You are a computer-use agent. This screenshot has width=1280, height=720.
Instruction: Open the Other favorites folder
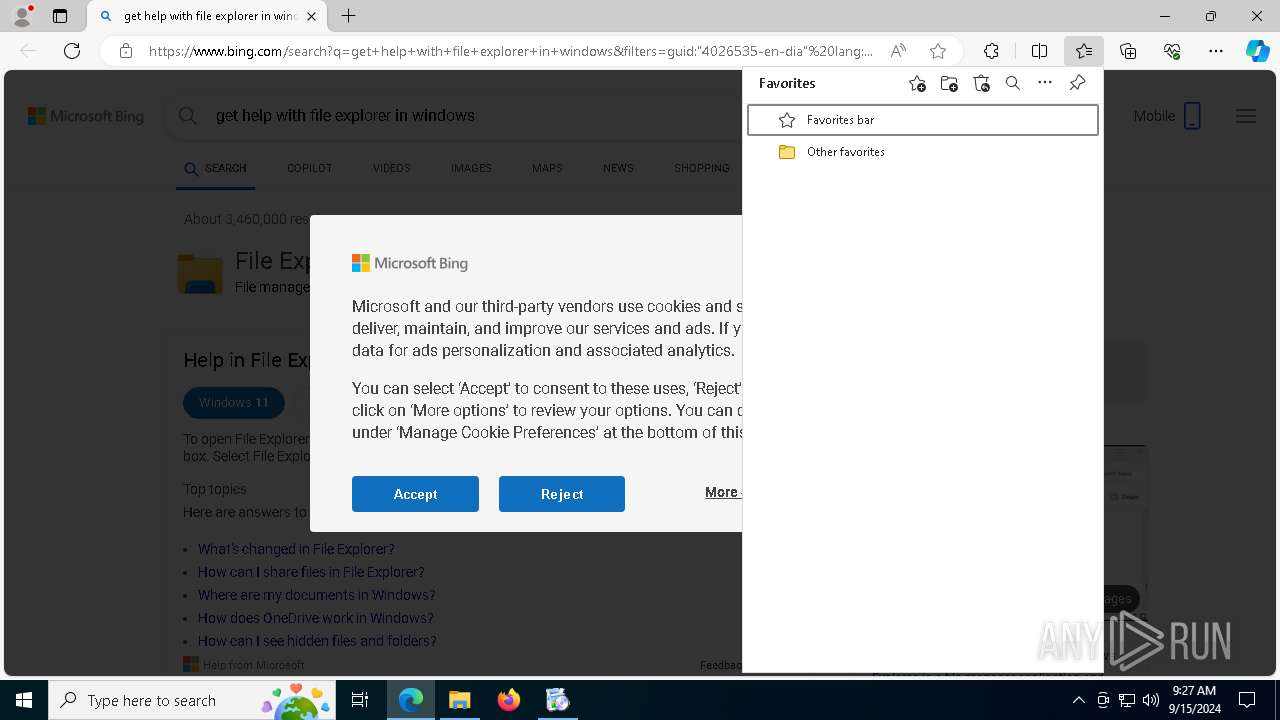tap(922, 152)
